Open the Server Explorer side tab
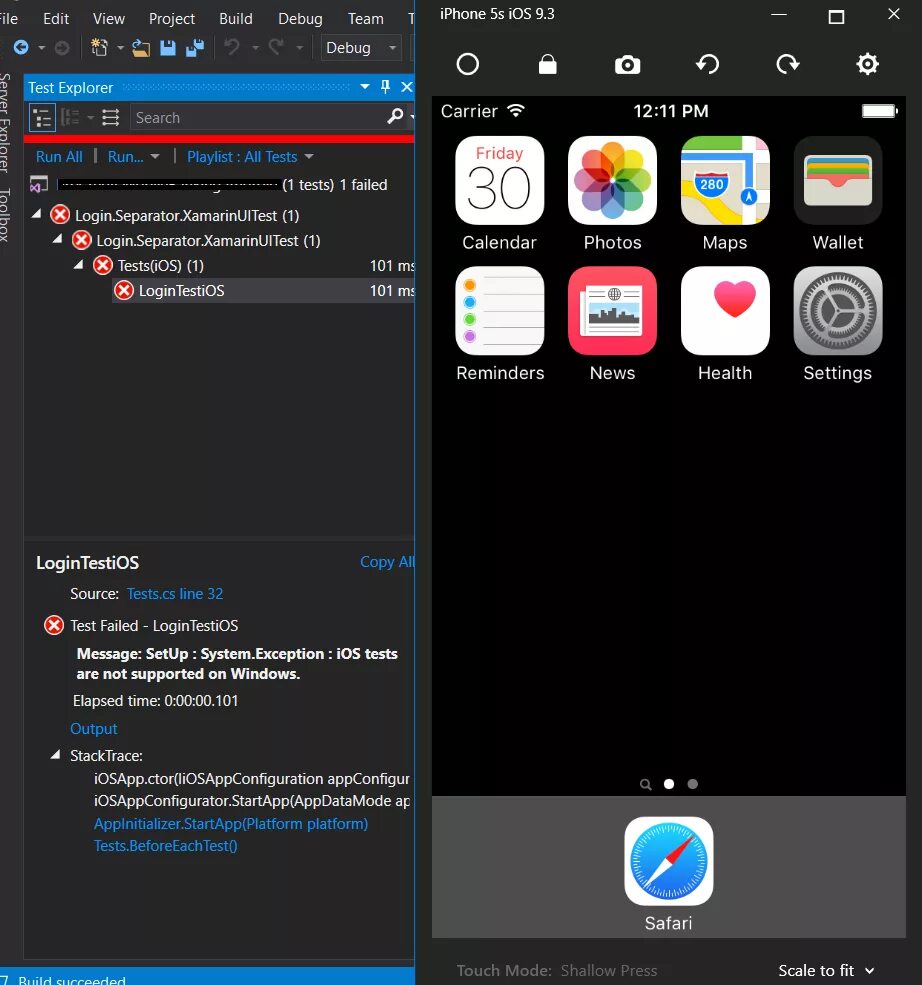This screenshot has width=922, height=985. [x=5, y=122]
